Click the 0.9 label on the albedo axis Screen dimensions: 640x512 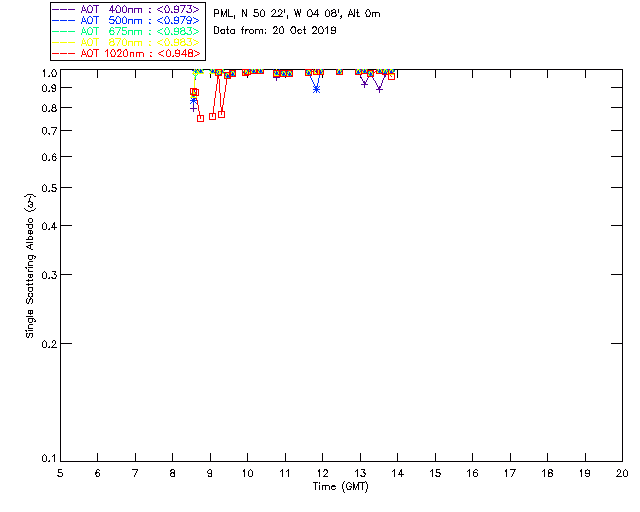click(x=49, y=88)
